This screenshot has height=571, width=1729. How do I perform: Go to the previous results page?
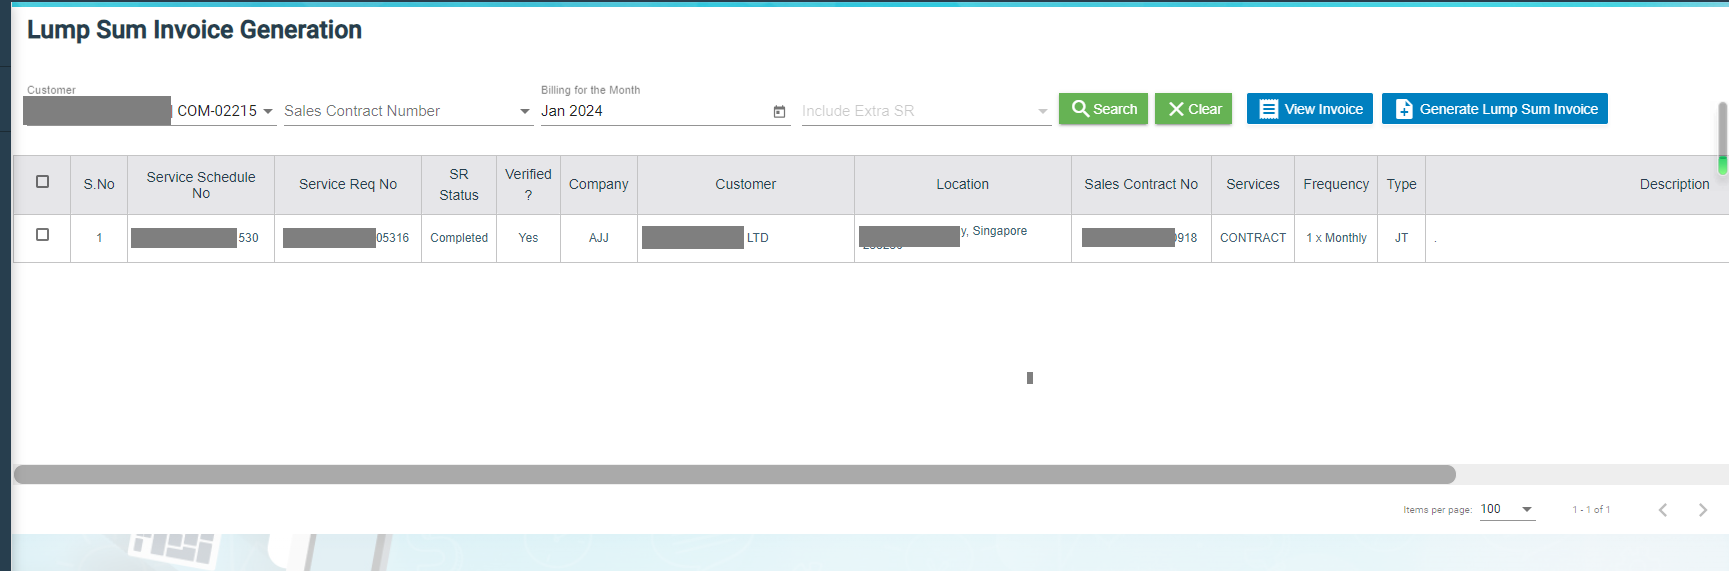point(1662,510)
